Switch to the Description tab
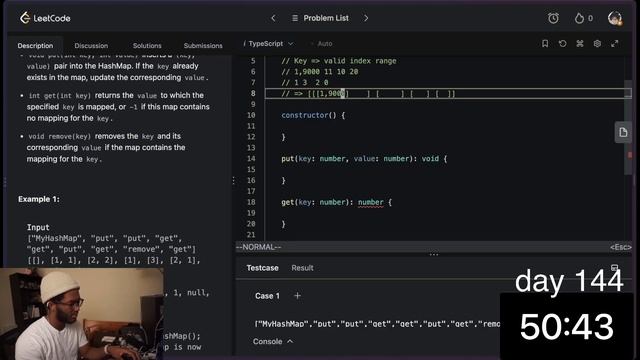Image resolution: width=640 pixels, height=360 pixels. click(35, 46)
